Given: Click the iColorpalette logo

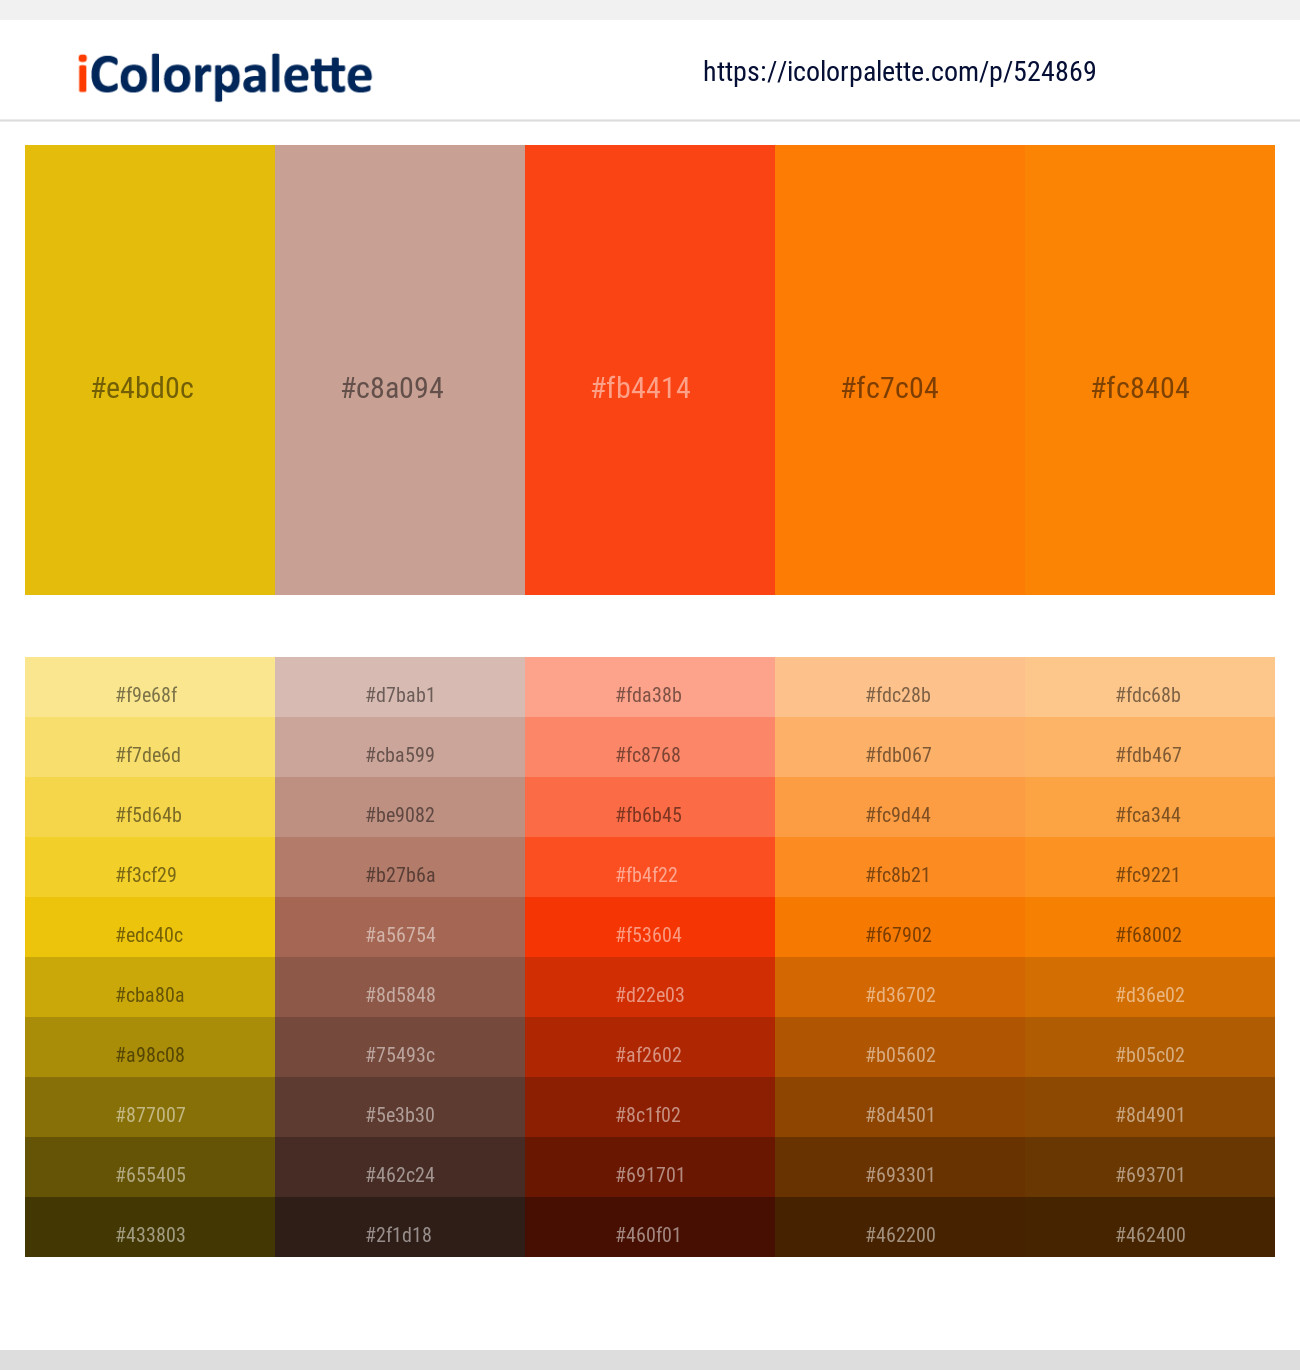Looking at the screenshot, I should pos(225,75).
